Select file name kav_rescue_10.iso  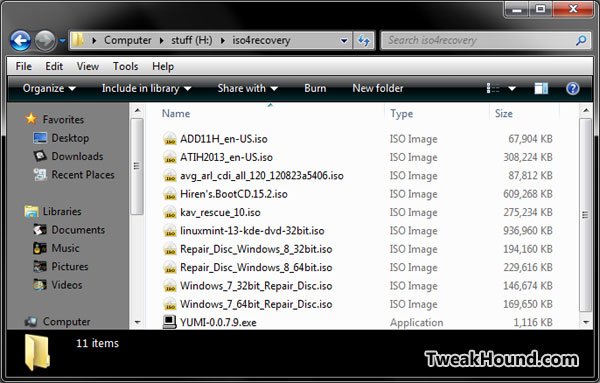point(220,212)
